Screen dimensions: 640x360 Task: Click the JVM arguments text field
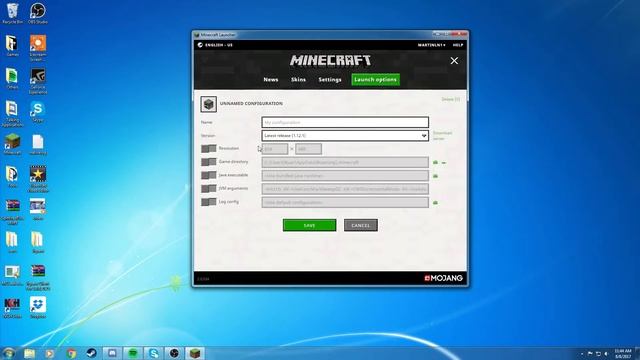tap(345, 189)
